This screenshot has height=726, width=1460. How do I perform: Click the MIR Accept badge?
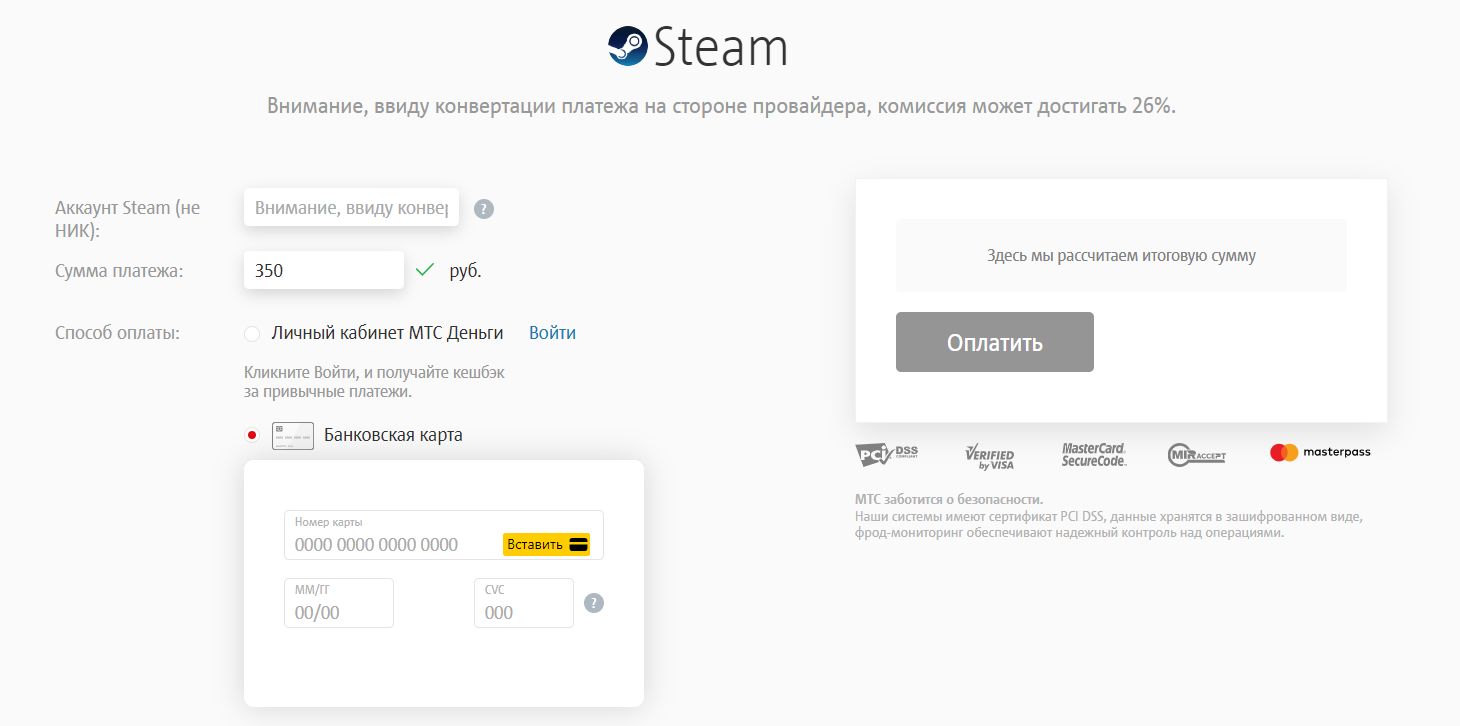pyautogui.click(x=1196, y=454)
